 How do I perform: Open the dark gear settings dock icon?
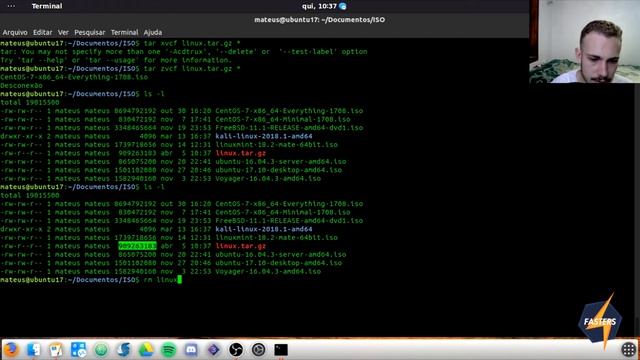pos(258,349)
